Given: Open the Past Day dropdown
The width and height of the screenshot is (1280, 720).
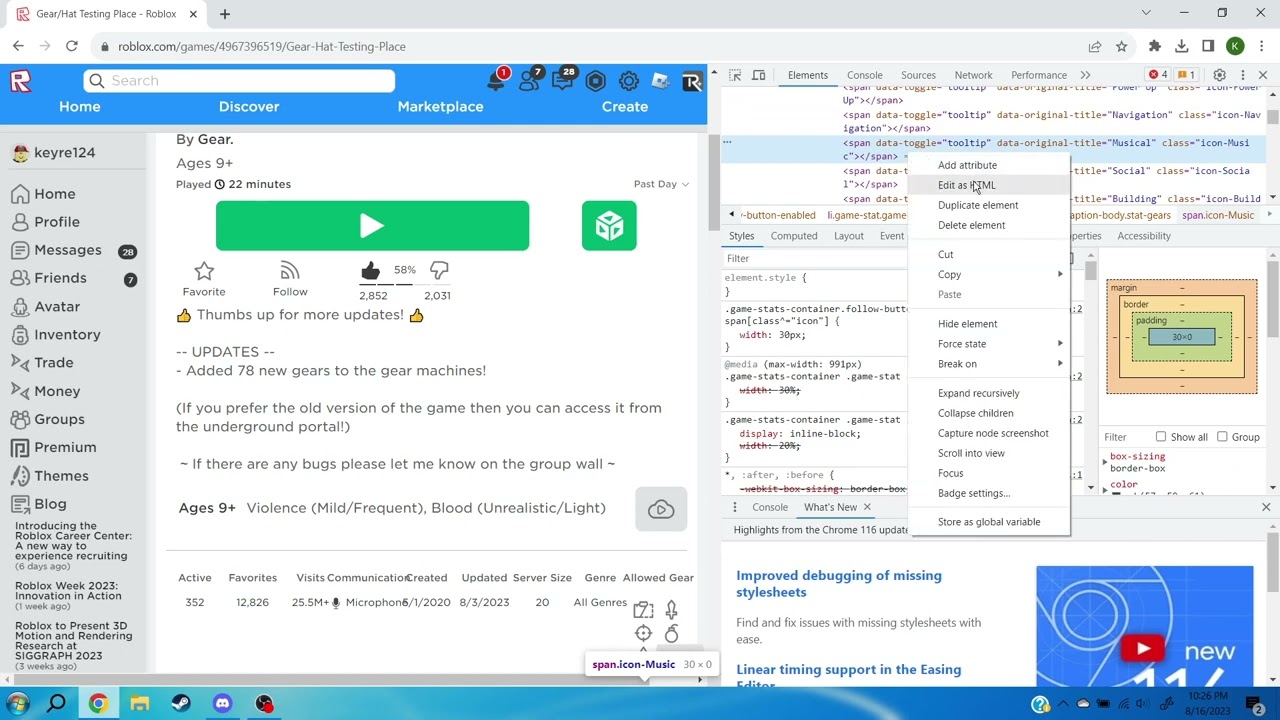Looking at the screenshot, I should (661, 184).
